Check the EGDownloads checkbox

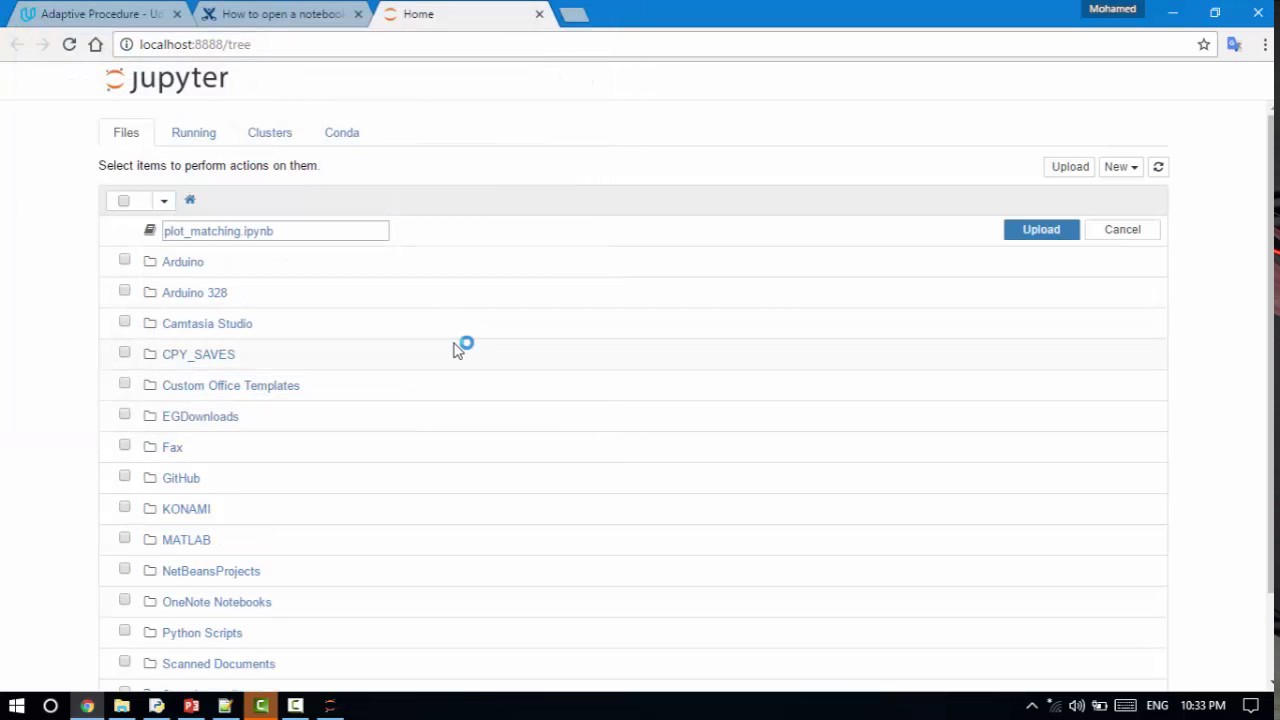pos(124,415)
